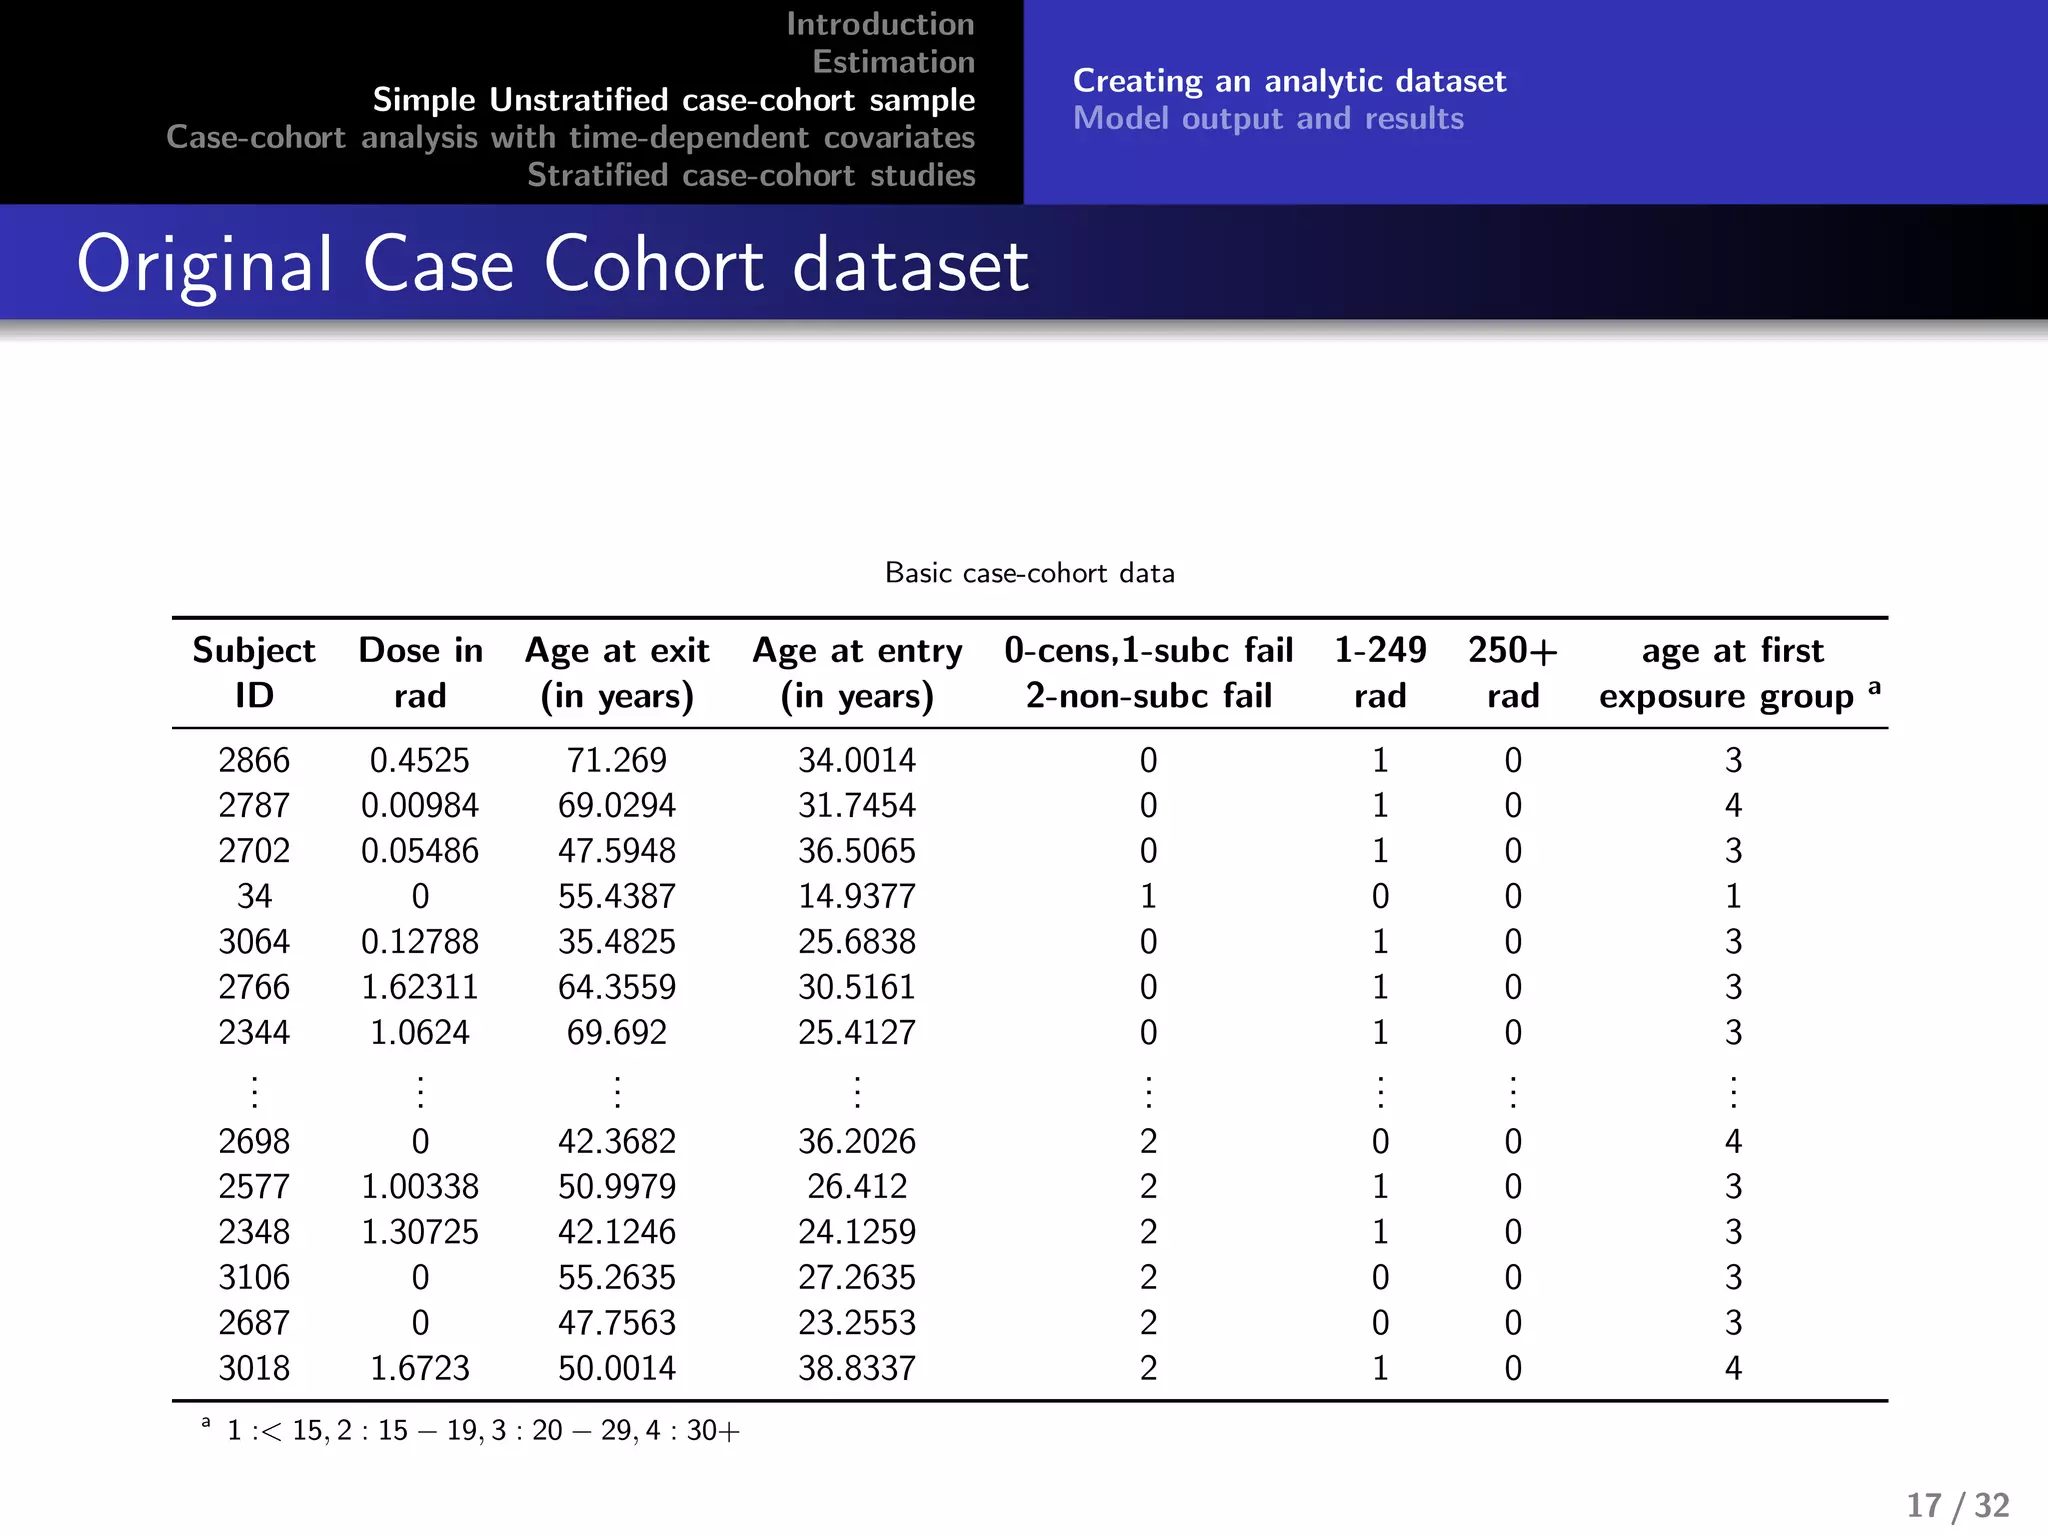Click dose value 1.62311
This screenshot has width=2048, height=1536.
(x=420, y=987)
